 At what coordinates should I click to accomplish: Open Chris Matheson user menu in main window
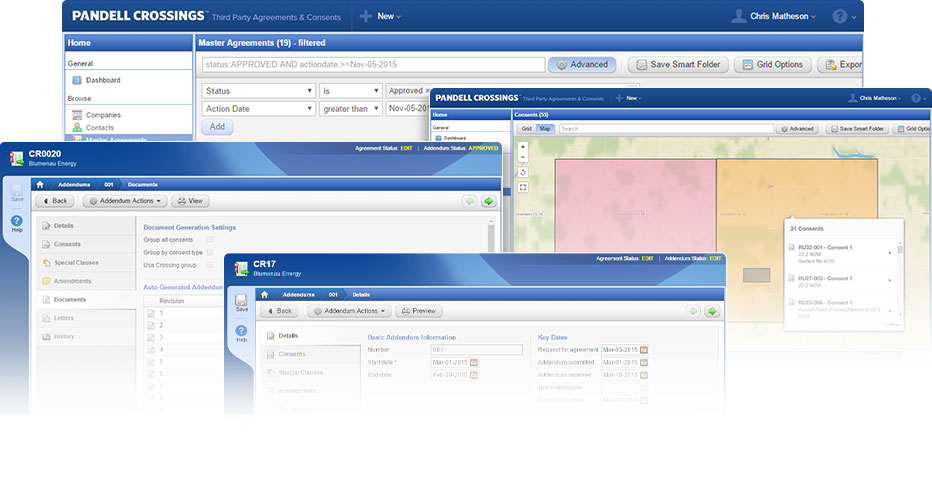click(773, 16)
